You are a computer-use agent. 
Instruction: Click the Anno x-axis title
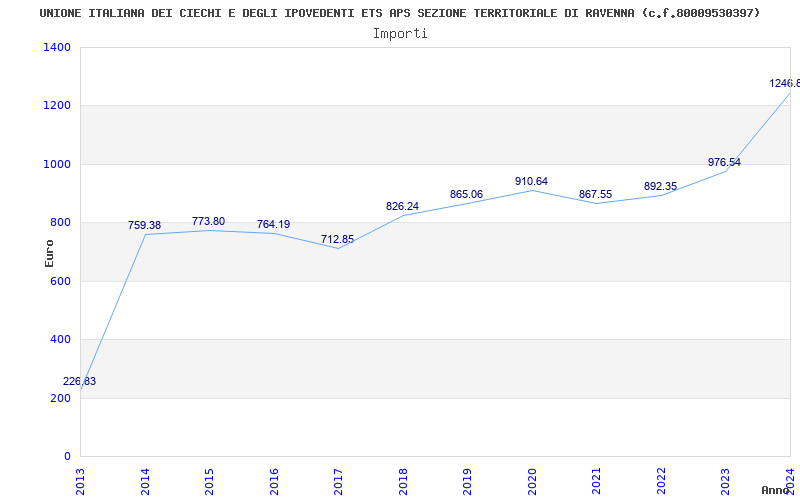point(775,490)
